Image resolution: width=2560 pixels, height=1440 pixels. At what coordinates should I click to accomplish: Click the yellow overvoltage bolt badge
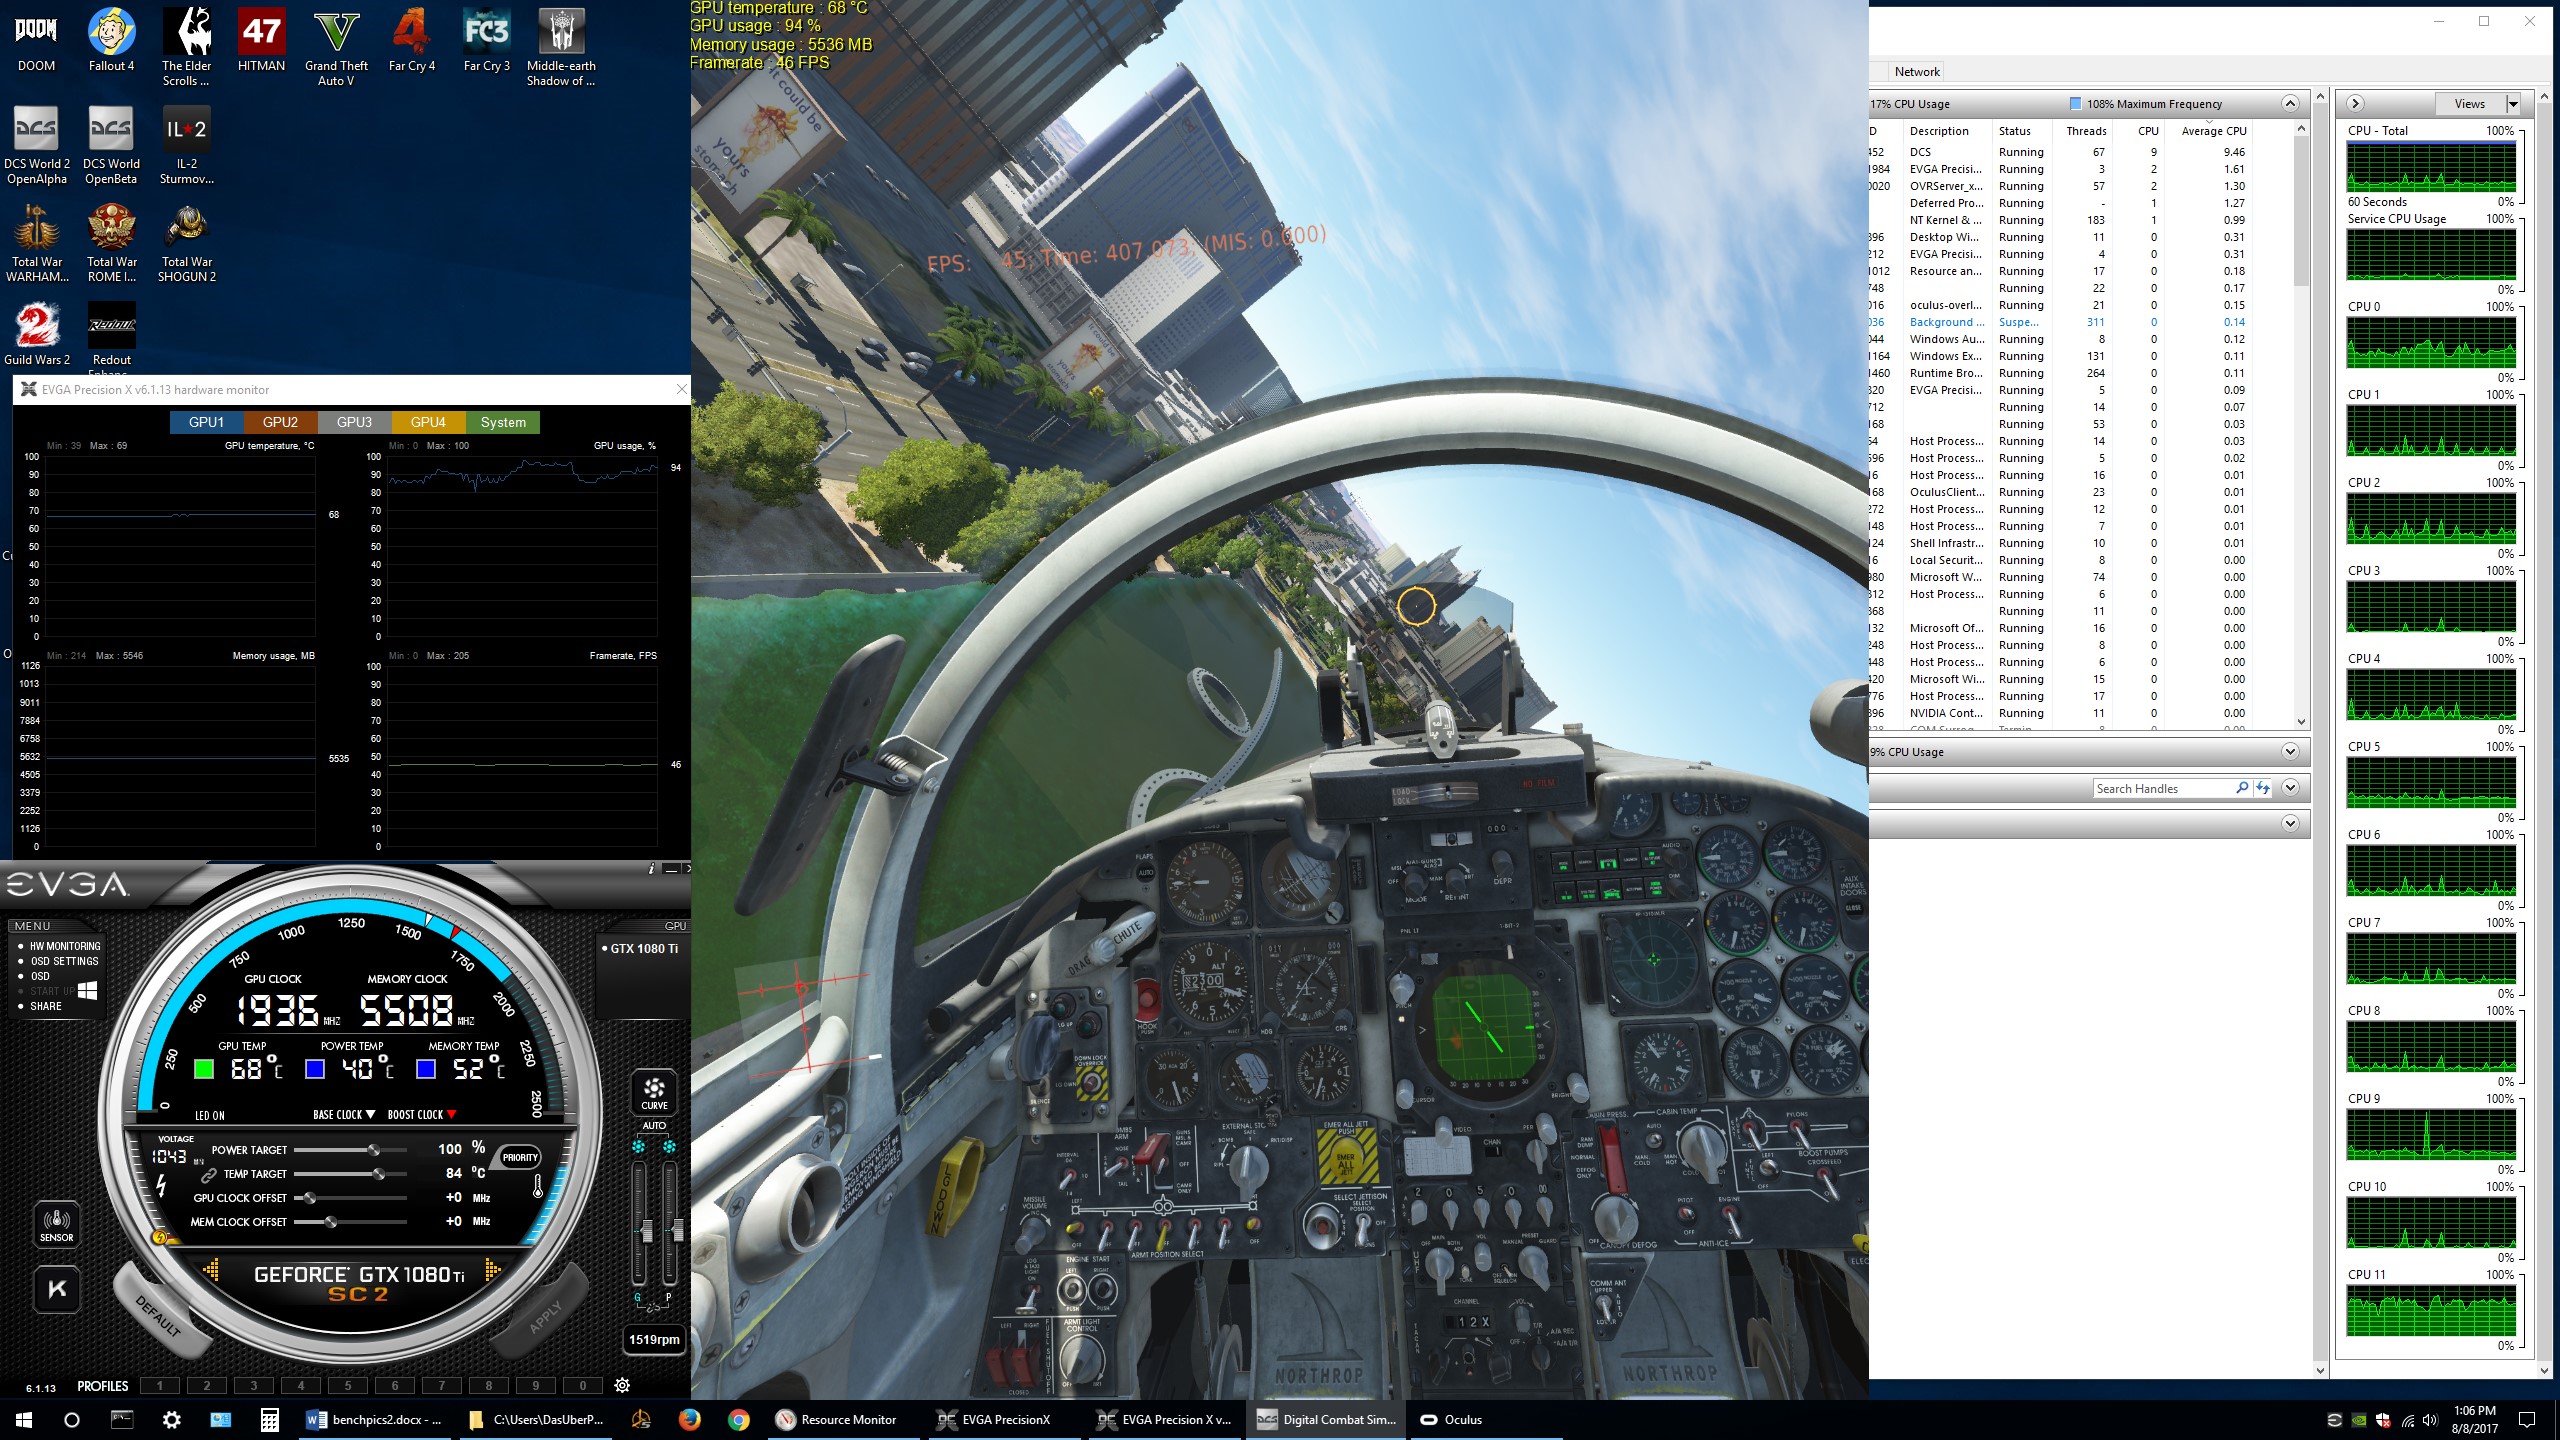tap(159, 1237)
